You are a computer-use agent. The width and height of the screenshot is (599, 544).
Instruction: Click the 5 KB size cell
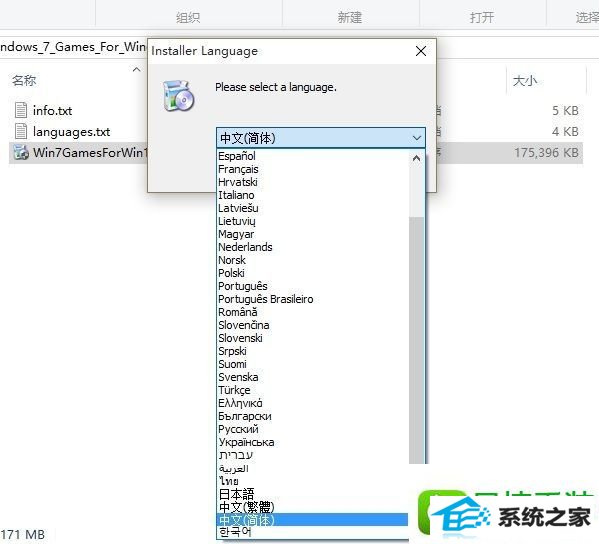click(565, 111)
